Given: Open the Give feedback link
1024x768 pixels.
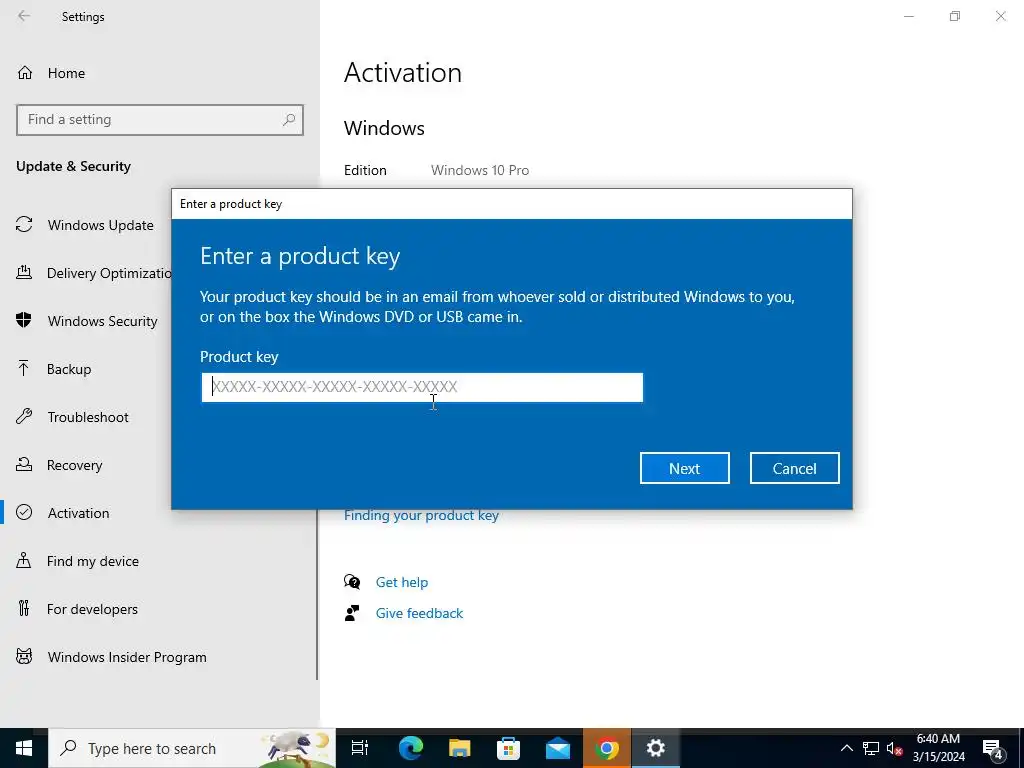Looking at the screenshot, I should coord(419,613).
